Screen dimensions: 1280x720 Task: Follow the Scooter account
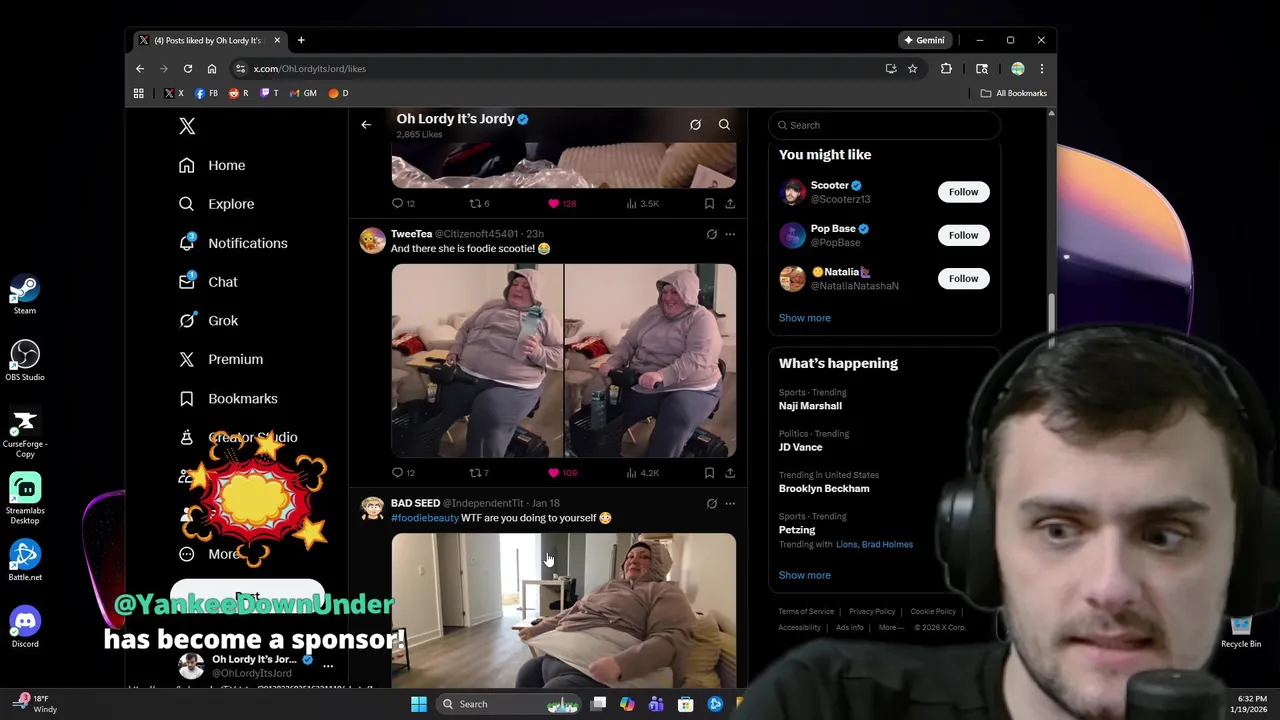pos(963,192)
